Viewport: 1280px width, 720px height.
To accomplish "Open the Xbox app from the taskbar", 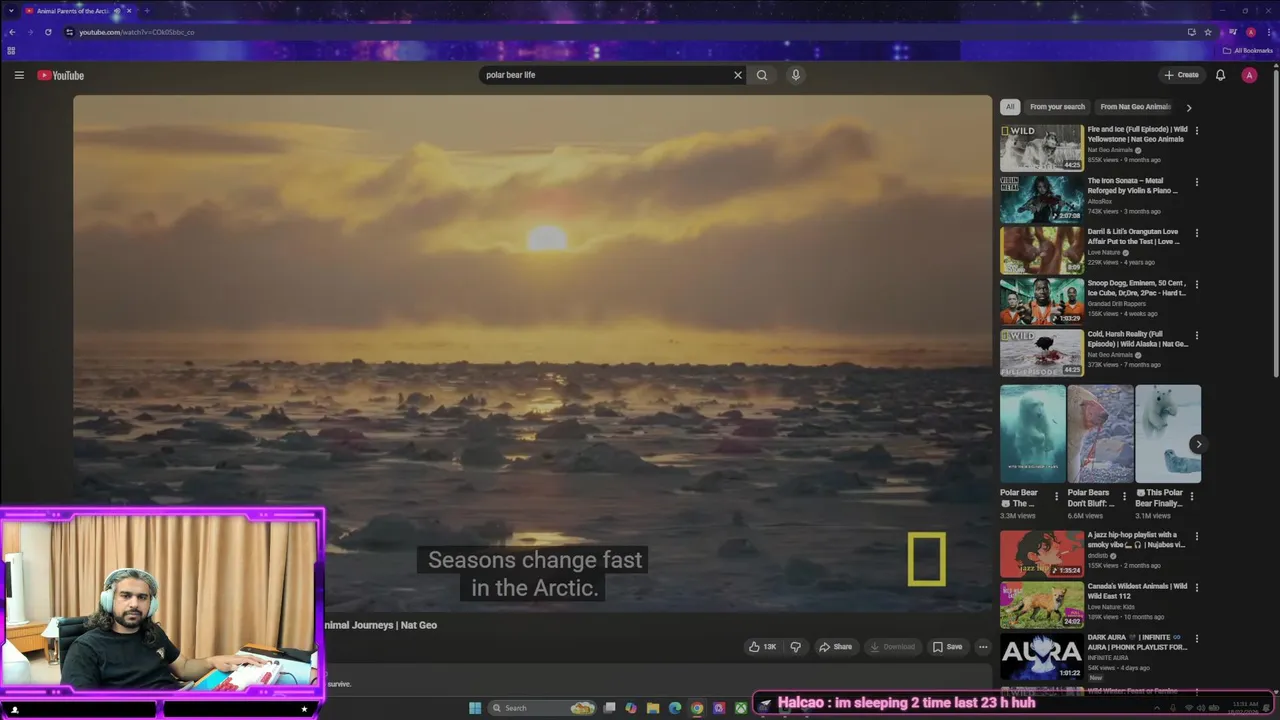I will click(741, 708).
